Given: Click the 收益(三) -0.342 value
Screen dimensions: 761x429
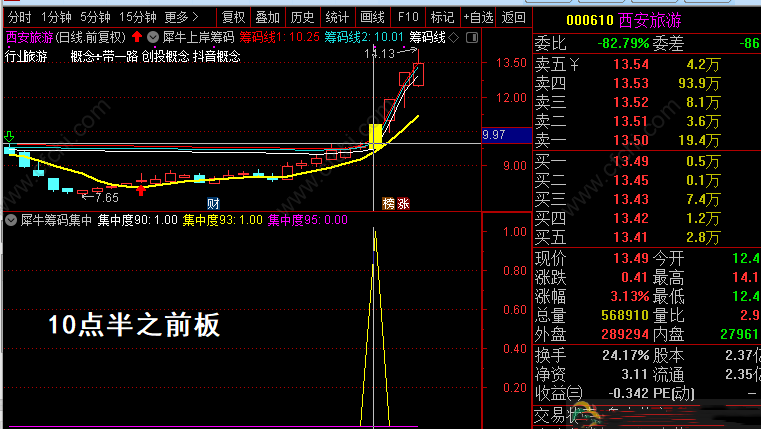Looking at the screenshot, I should click(629, 394).
